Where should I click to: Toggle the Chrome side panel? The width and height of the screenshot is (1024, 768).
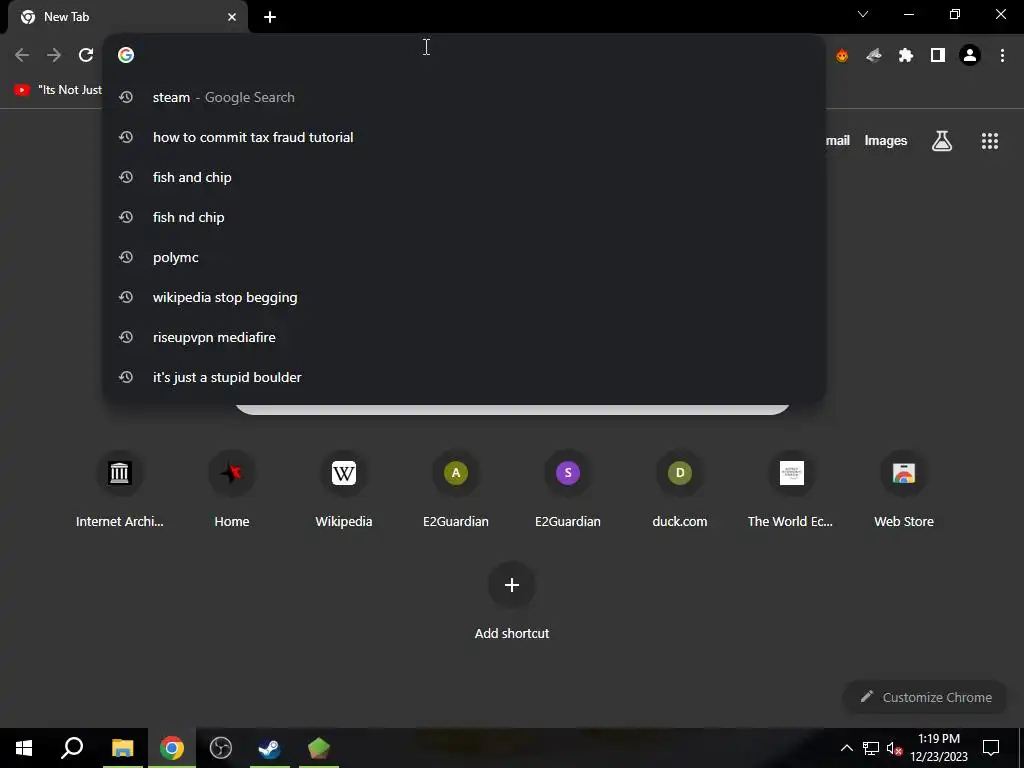[x=938, y=56]
